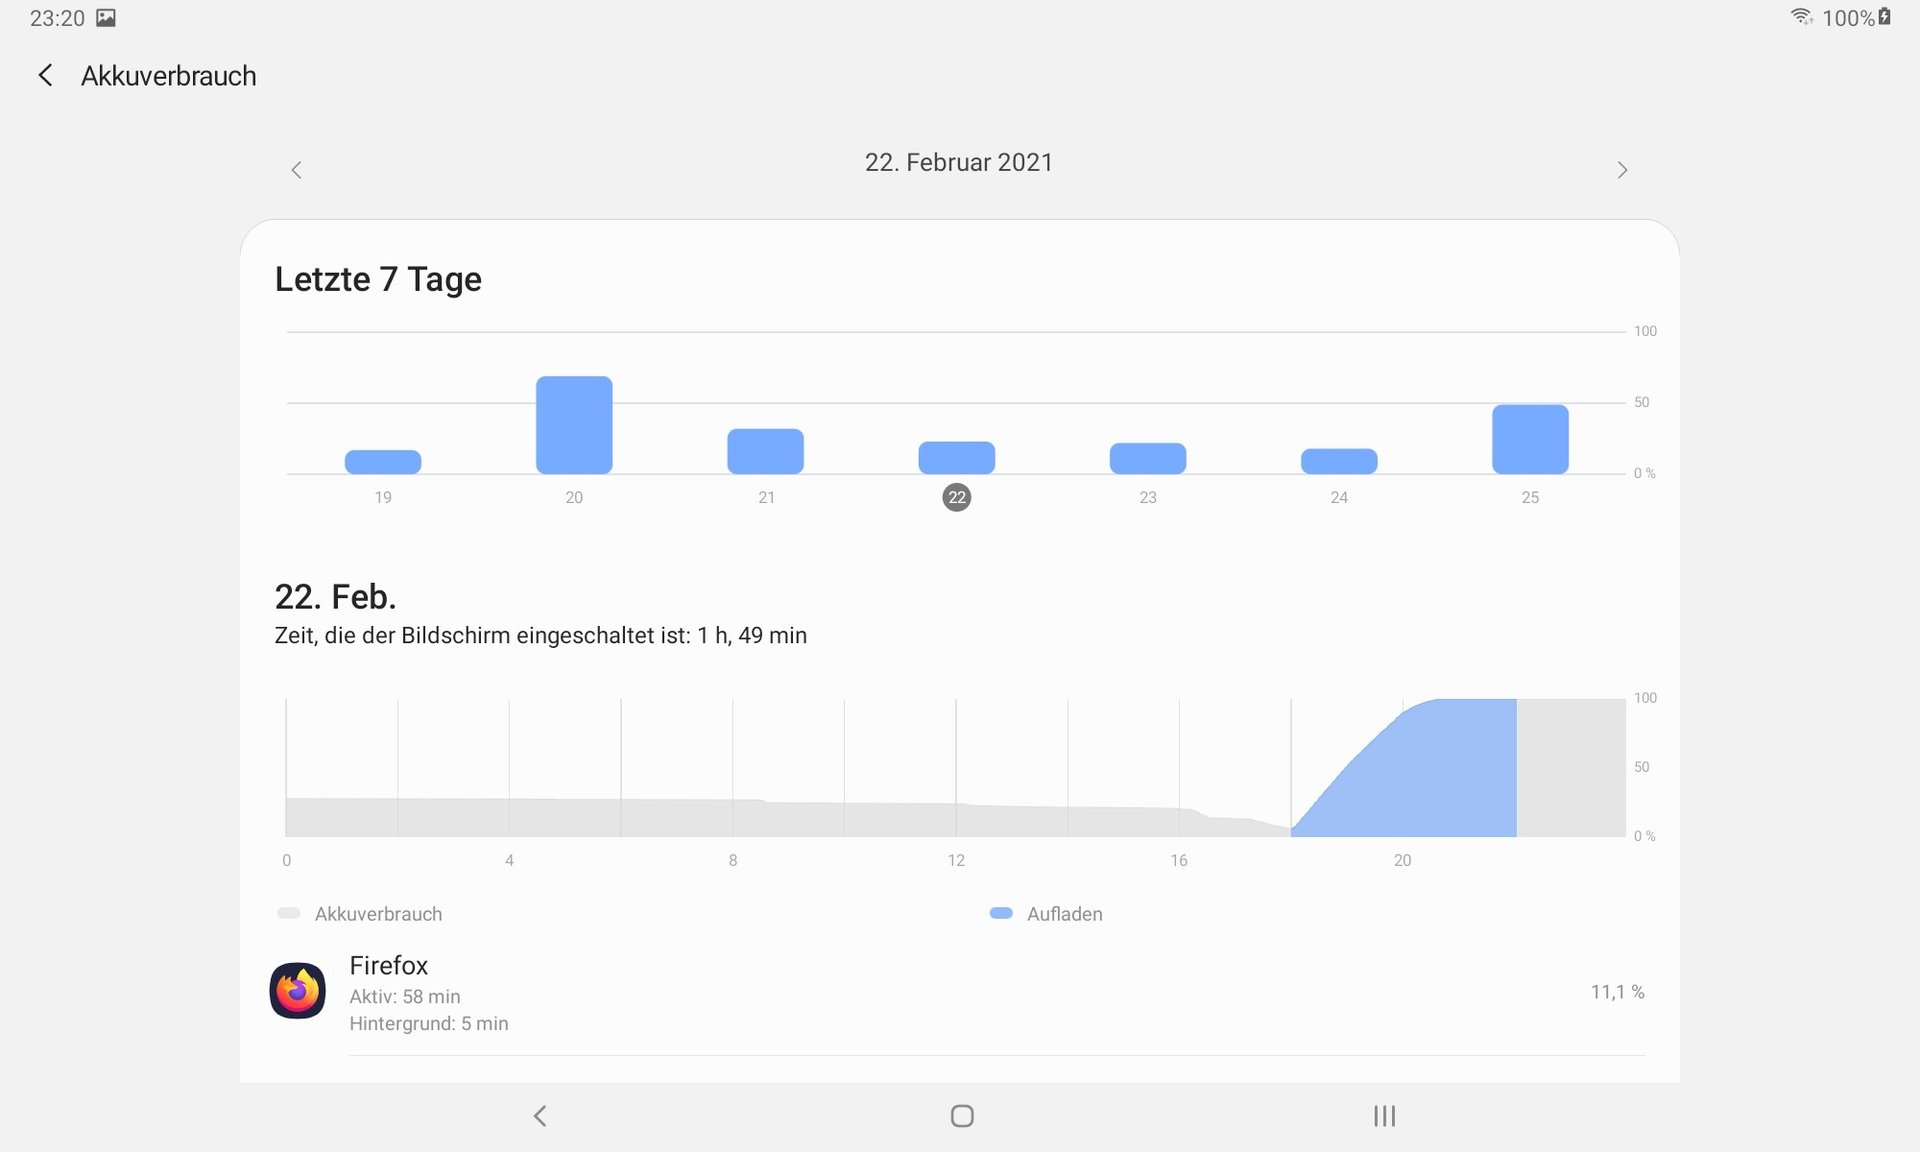The image size is (1920, 1152).
Task: Tap the Letzte 7 Tage heading
Action: [378, 279]
